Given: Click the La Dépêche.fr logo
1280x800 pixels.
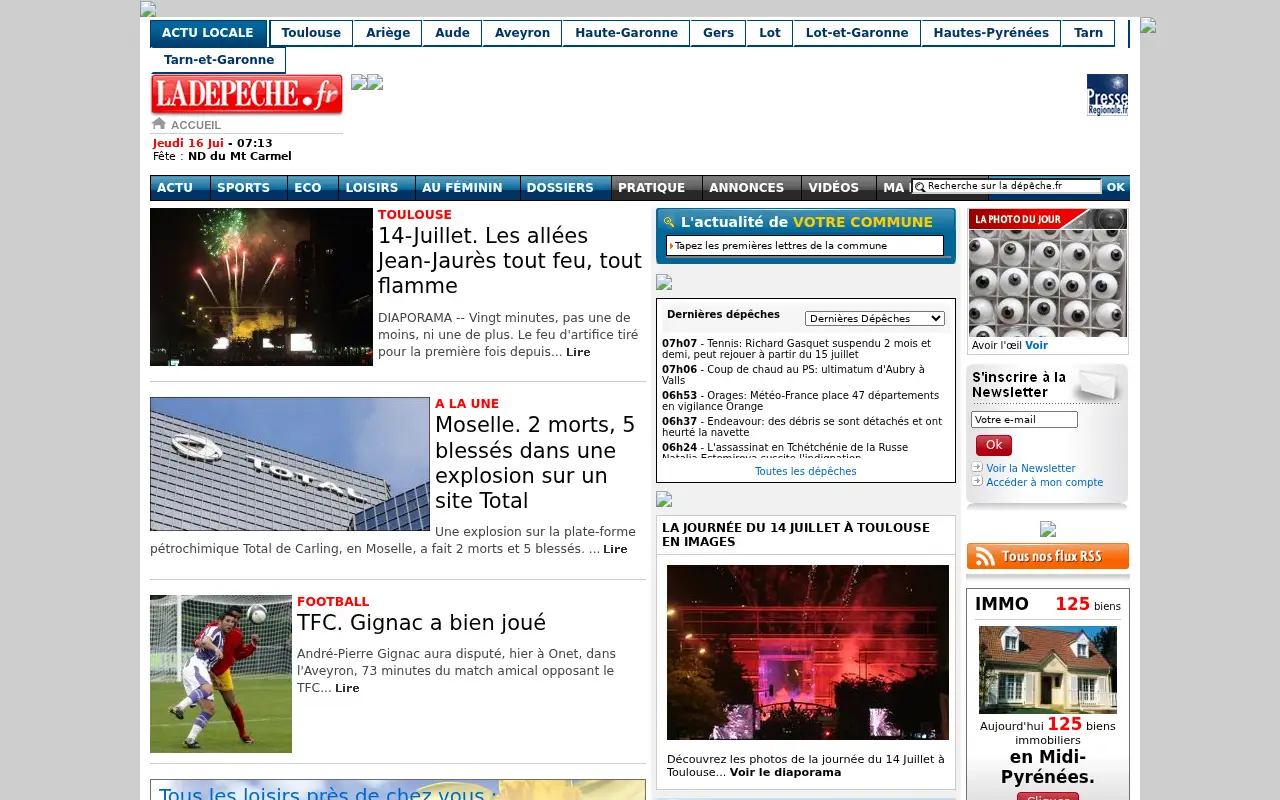Looking at the screenshot, I should (246, 95).
